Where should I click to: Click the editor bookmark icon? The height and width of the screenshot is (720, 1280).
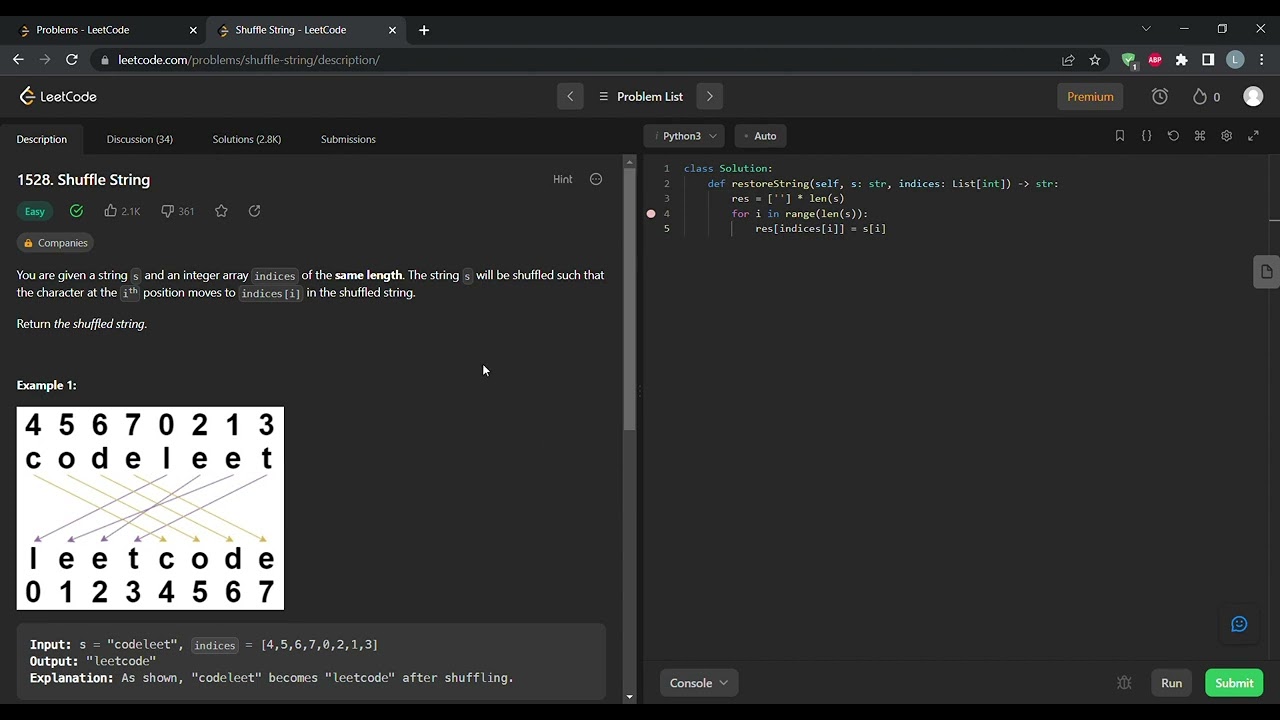click(1120, 136)
